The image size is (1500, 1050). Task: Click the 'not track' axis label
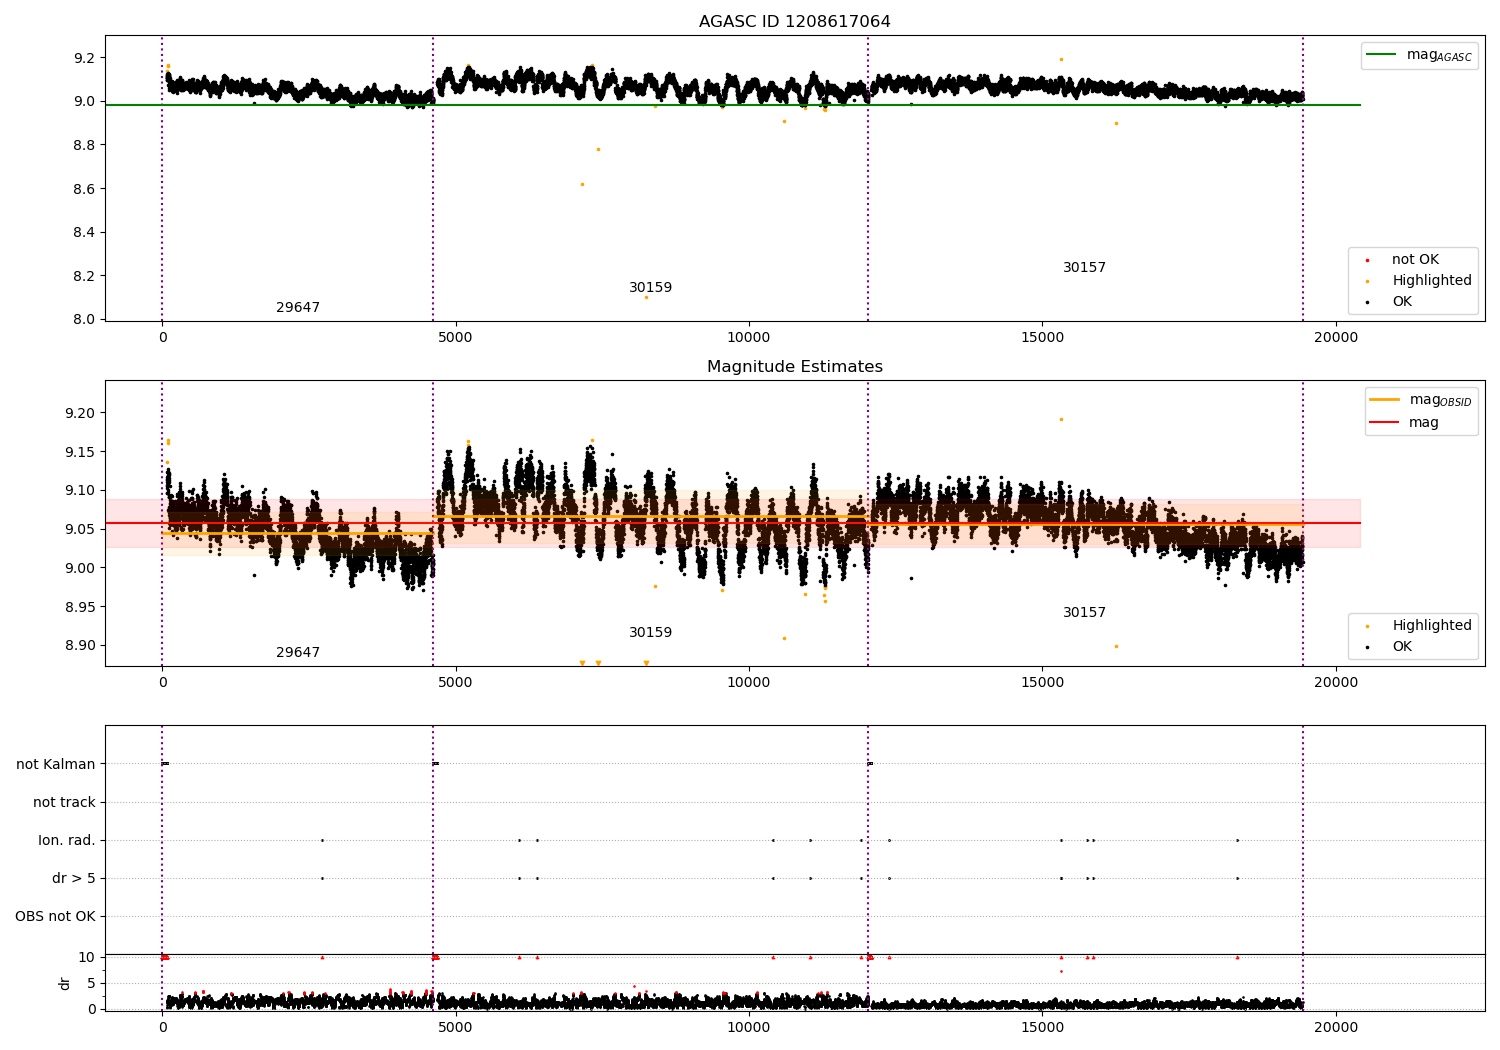[x=64, y=802]
